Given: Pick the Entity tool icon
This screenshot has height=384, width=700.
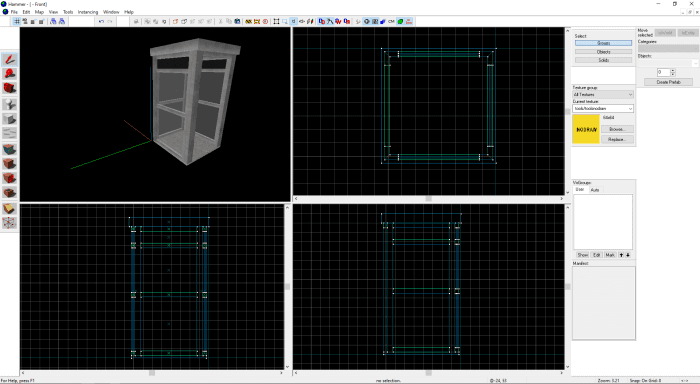Looking at the screenshot, I should [x=9, y=104].
